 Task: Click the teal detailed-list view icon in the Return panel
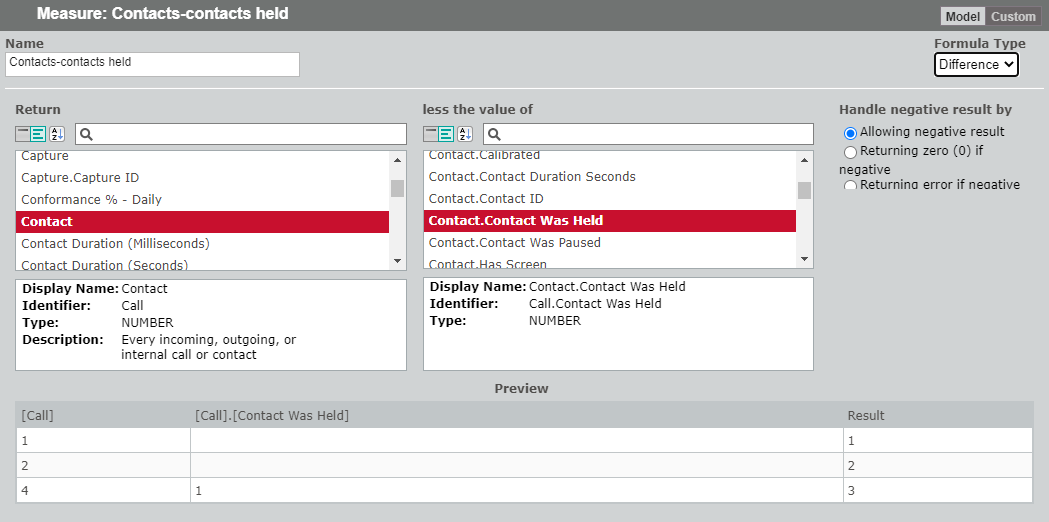39,134
